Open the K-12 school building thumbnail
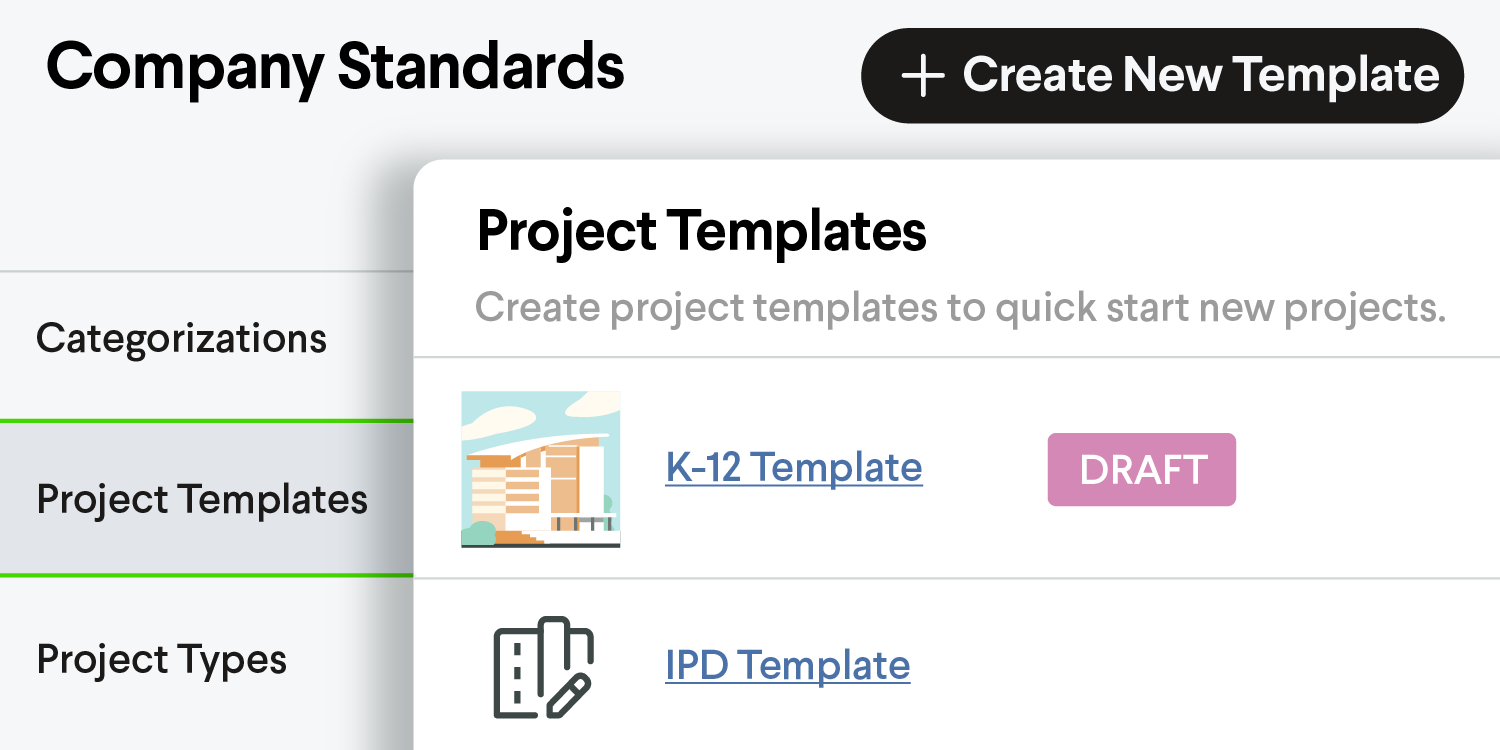The height and width of the screenshot is (750, 1500). pos(541,469)
